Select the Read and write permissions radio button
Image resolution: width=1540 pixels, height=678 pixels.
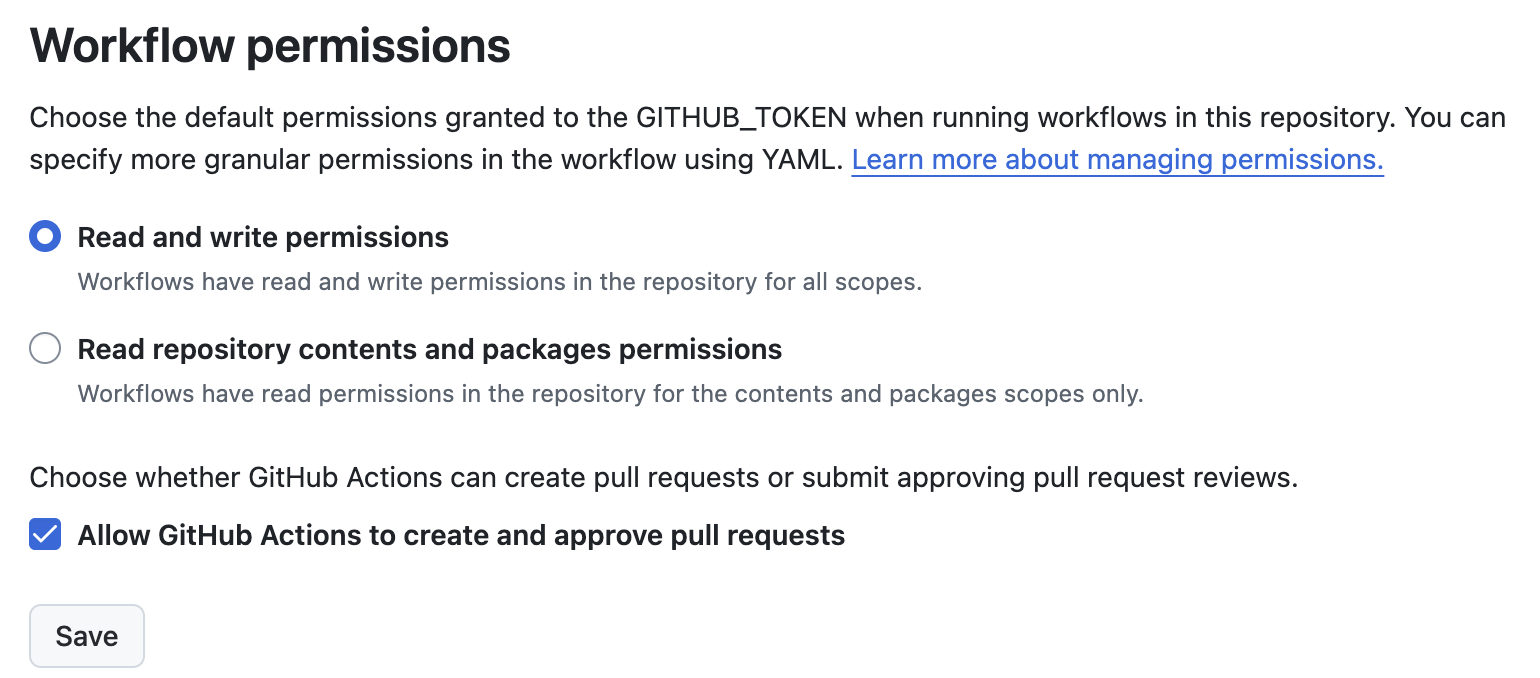tap(45, 237)
